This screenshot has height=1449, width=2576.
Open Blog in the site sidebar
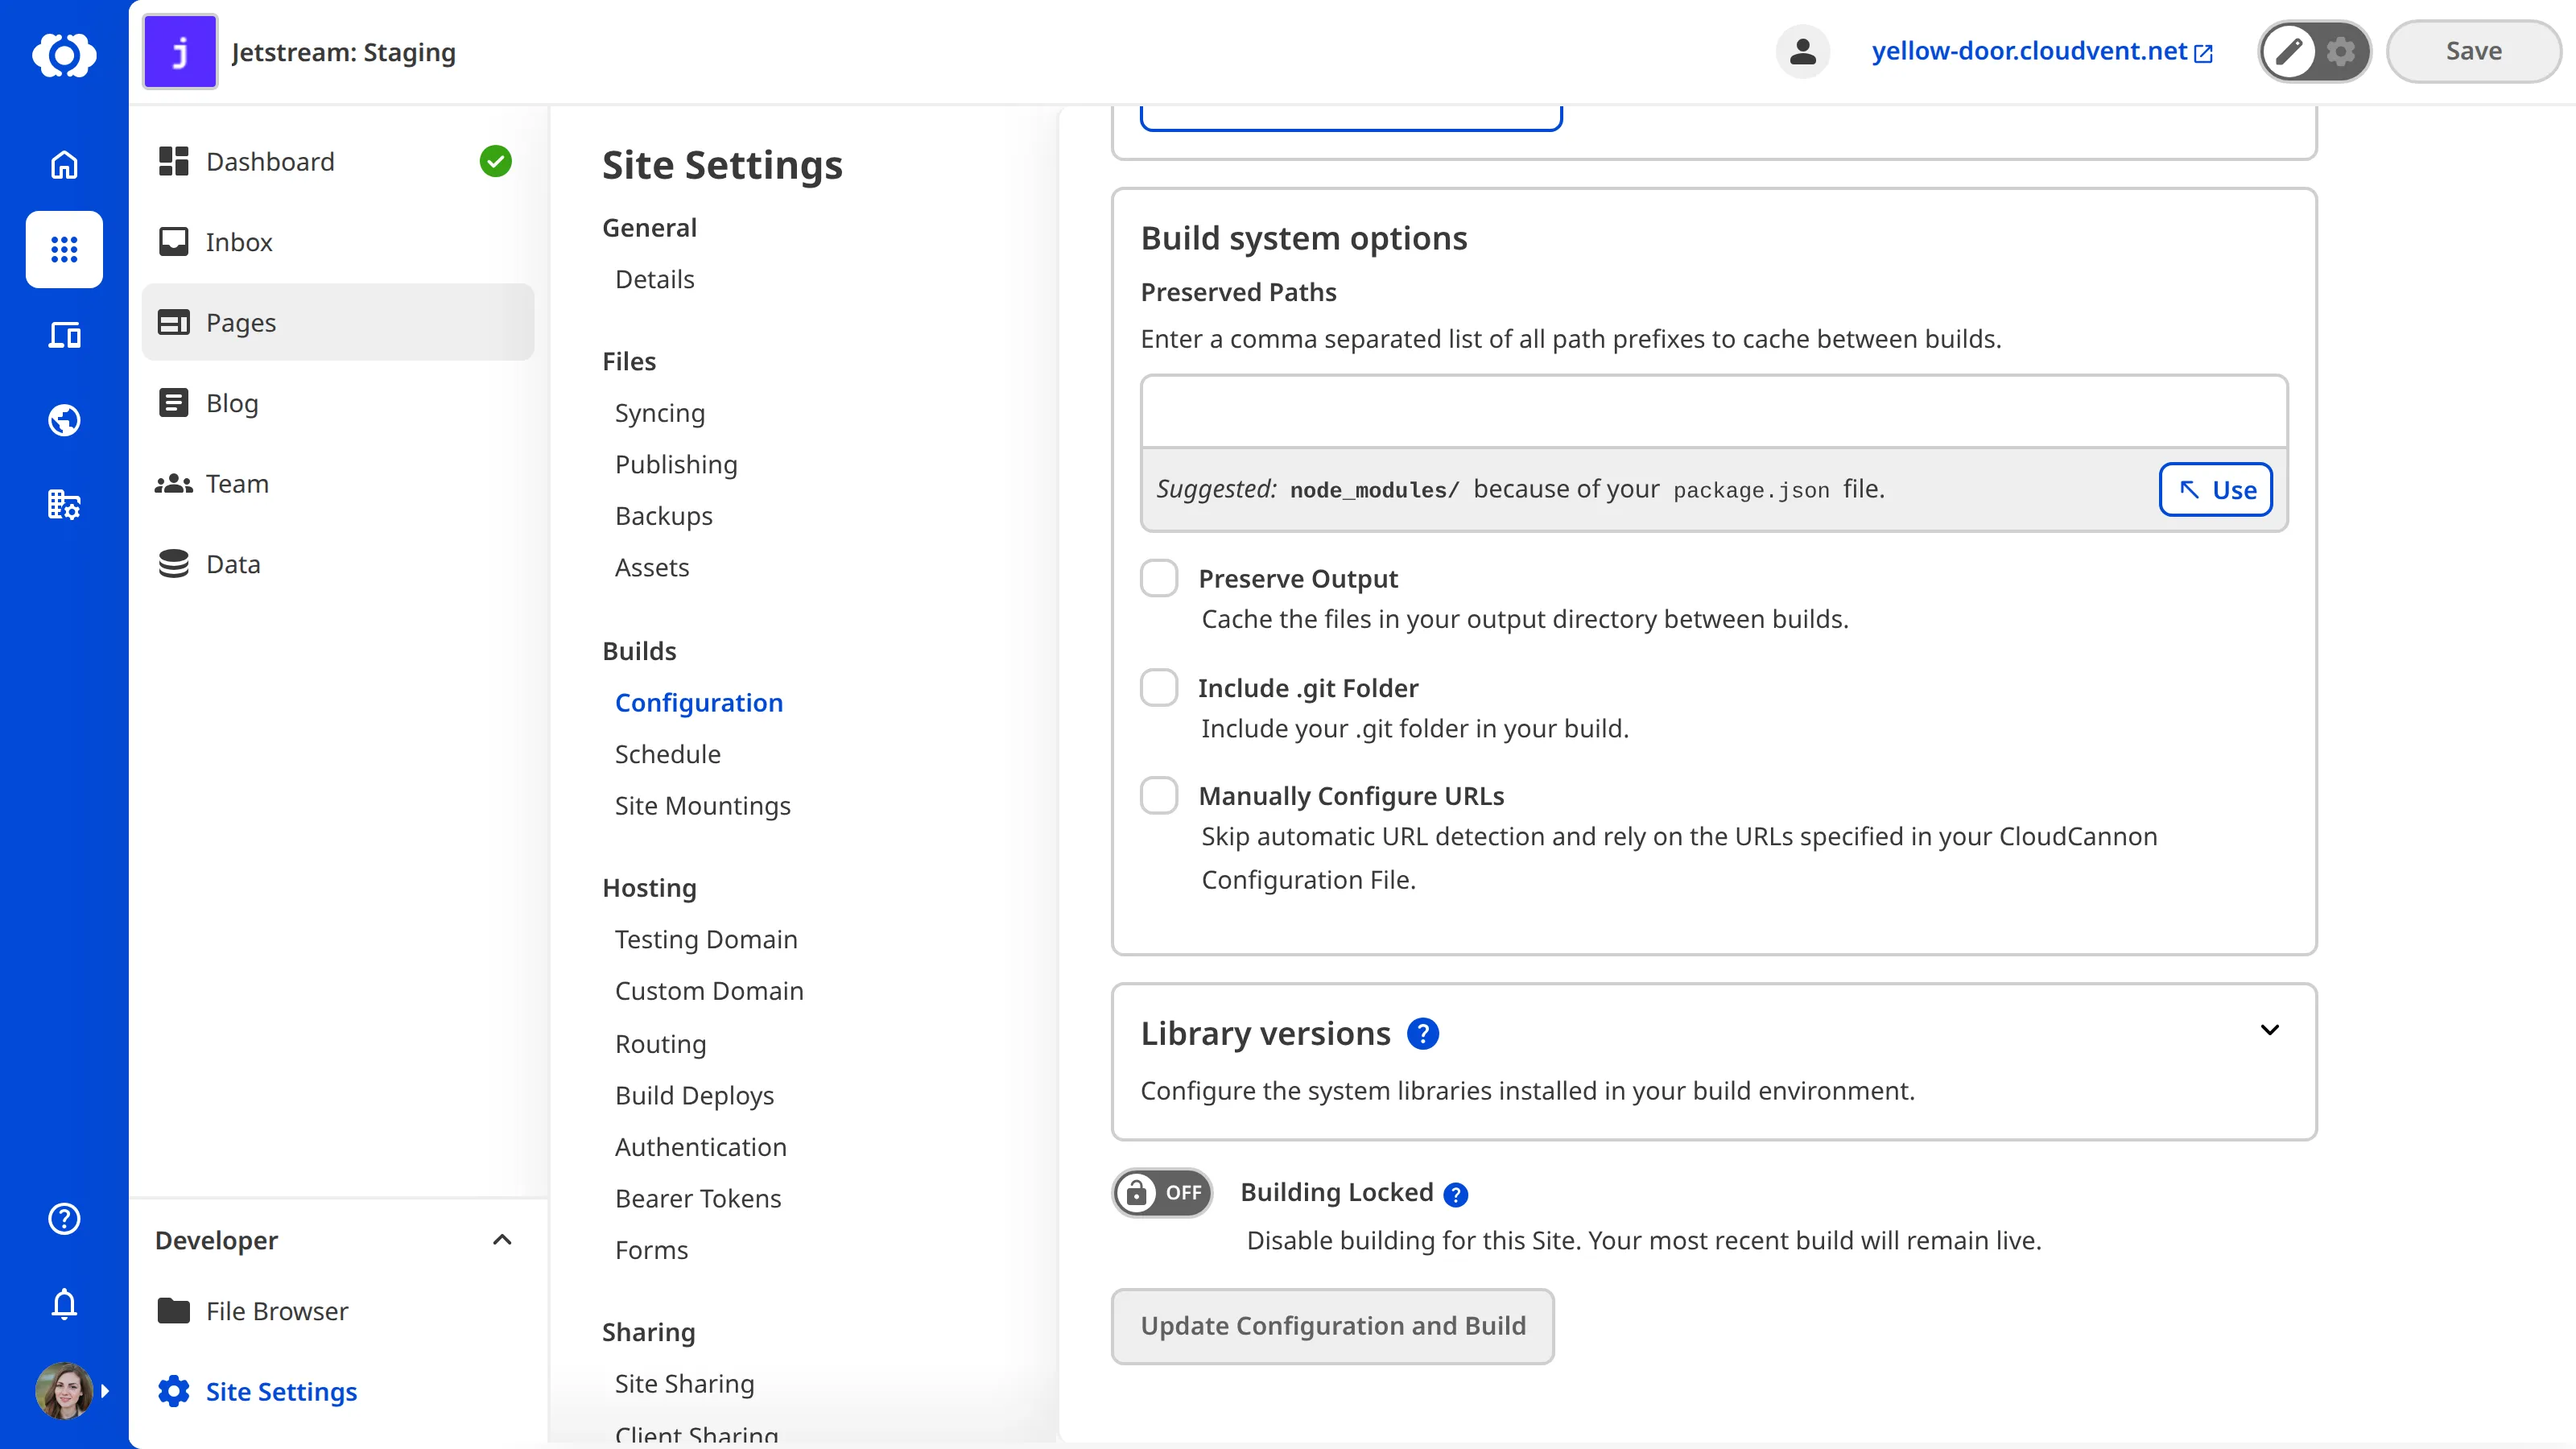tap(338, 403)
